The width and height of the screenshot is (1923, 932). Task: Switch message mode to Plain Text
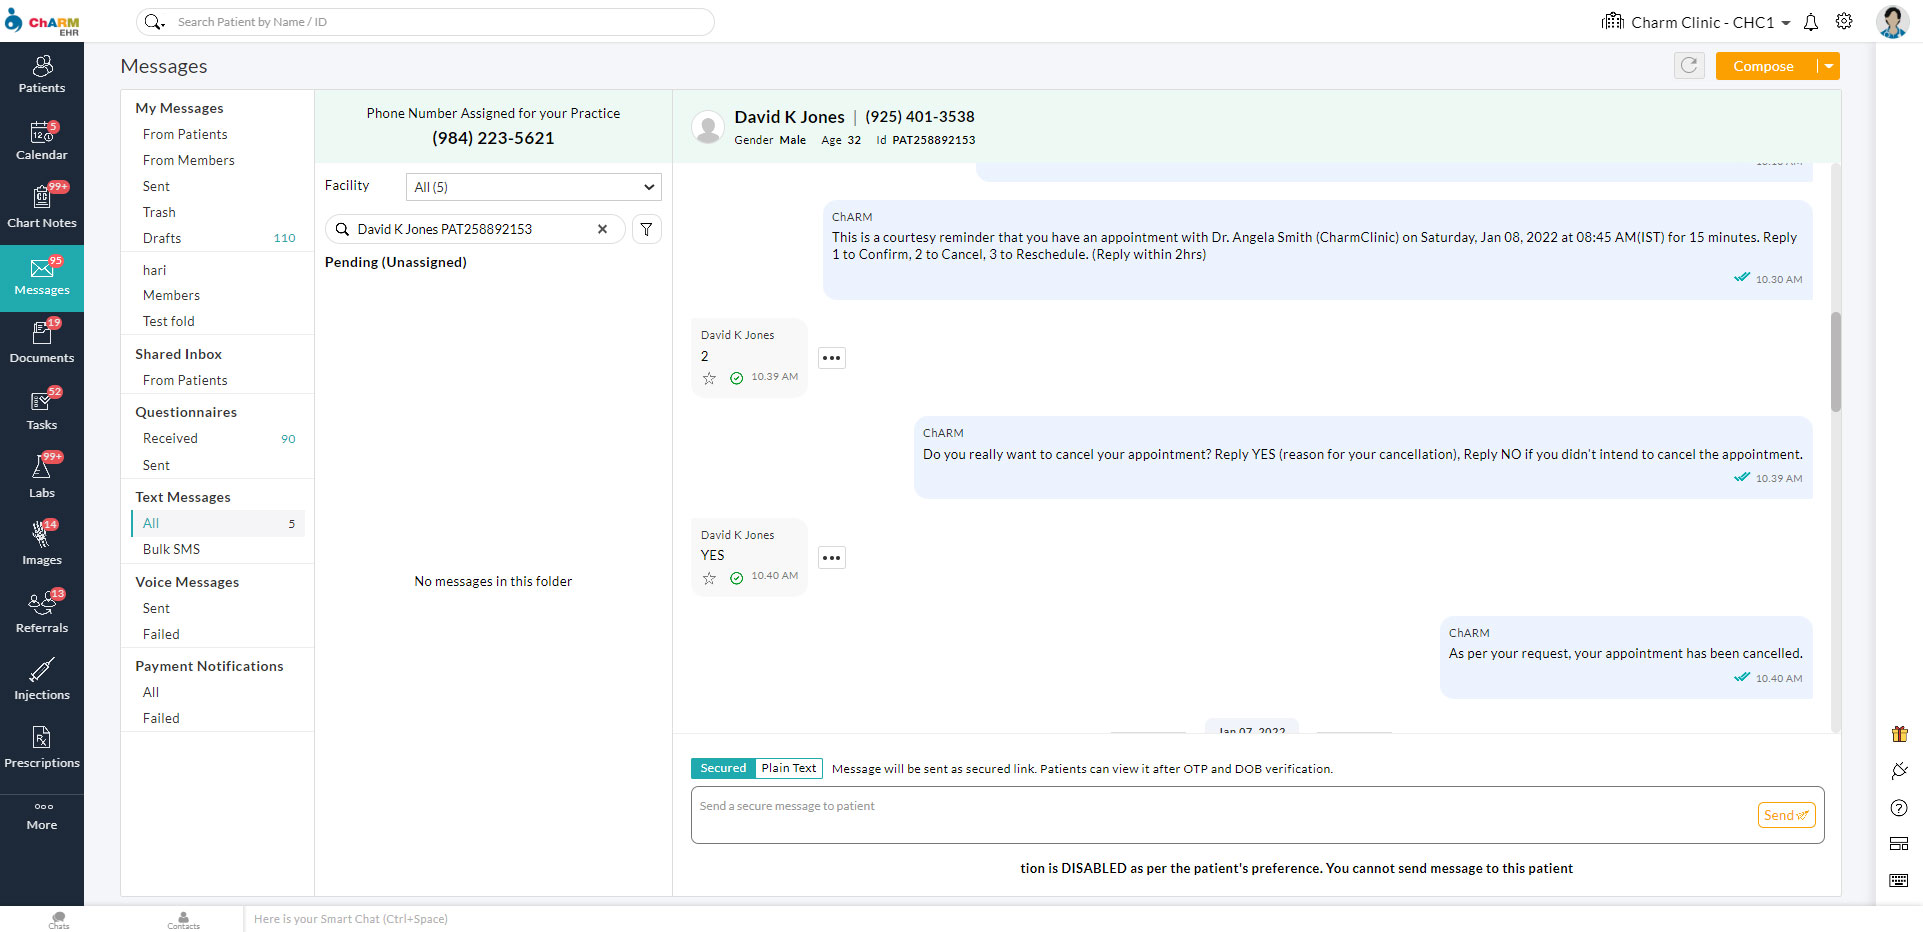coord(788,768)
